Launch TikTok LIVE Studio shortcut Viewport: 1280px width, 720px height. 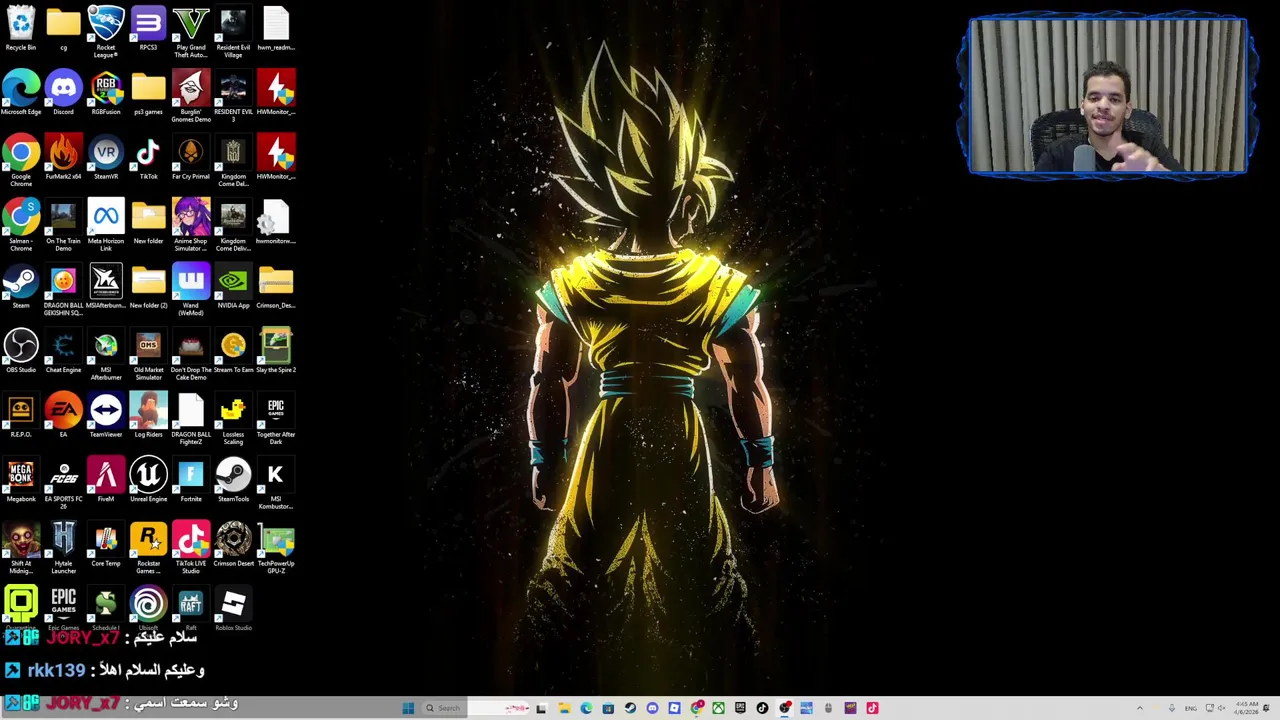pyautogui.click(x=191, y=547)
